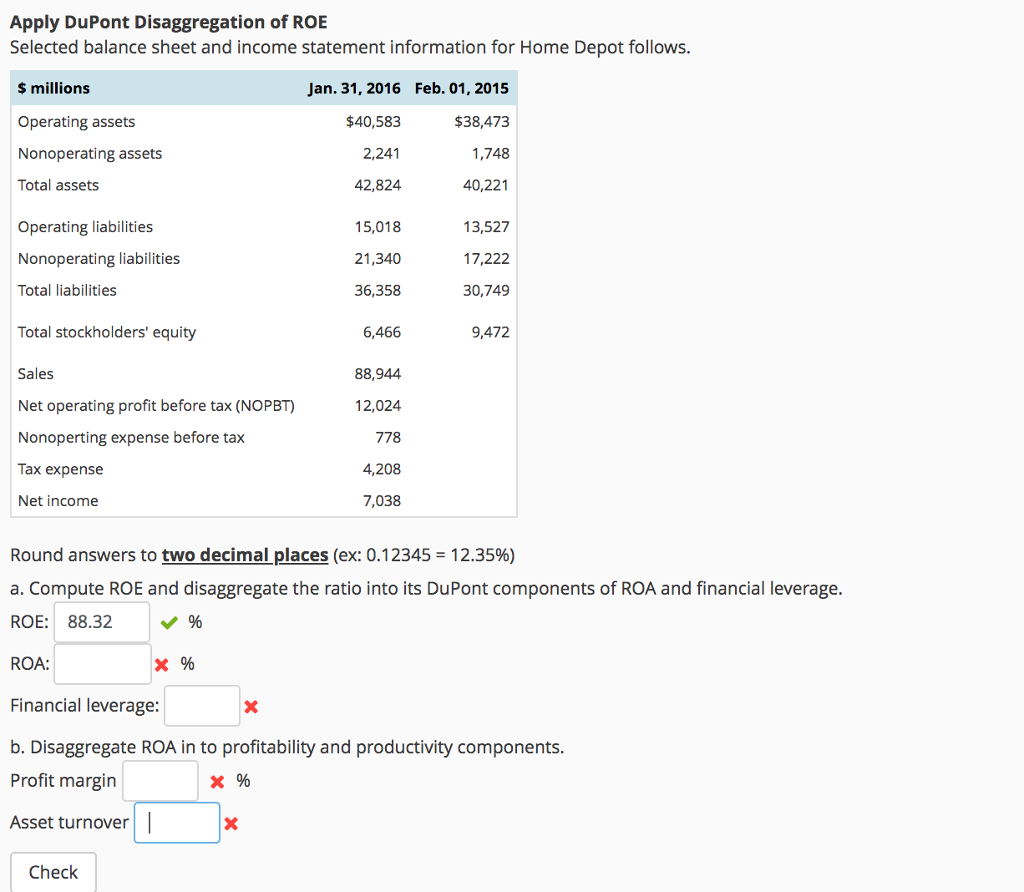
Task: Click the red X beside Financial leverage
Action: [251, 706]
